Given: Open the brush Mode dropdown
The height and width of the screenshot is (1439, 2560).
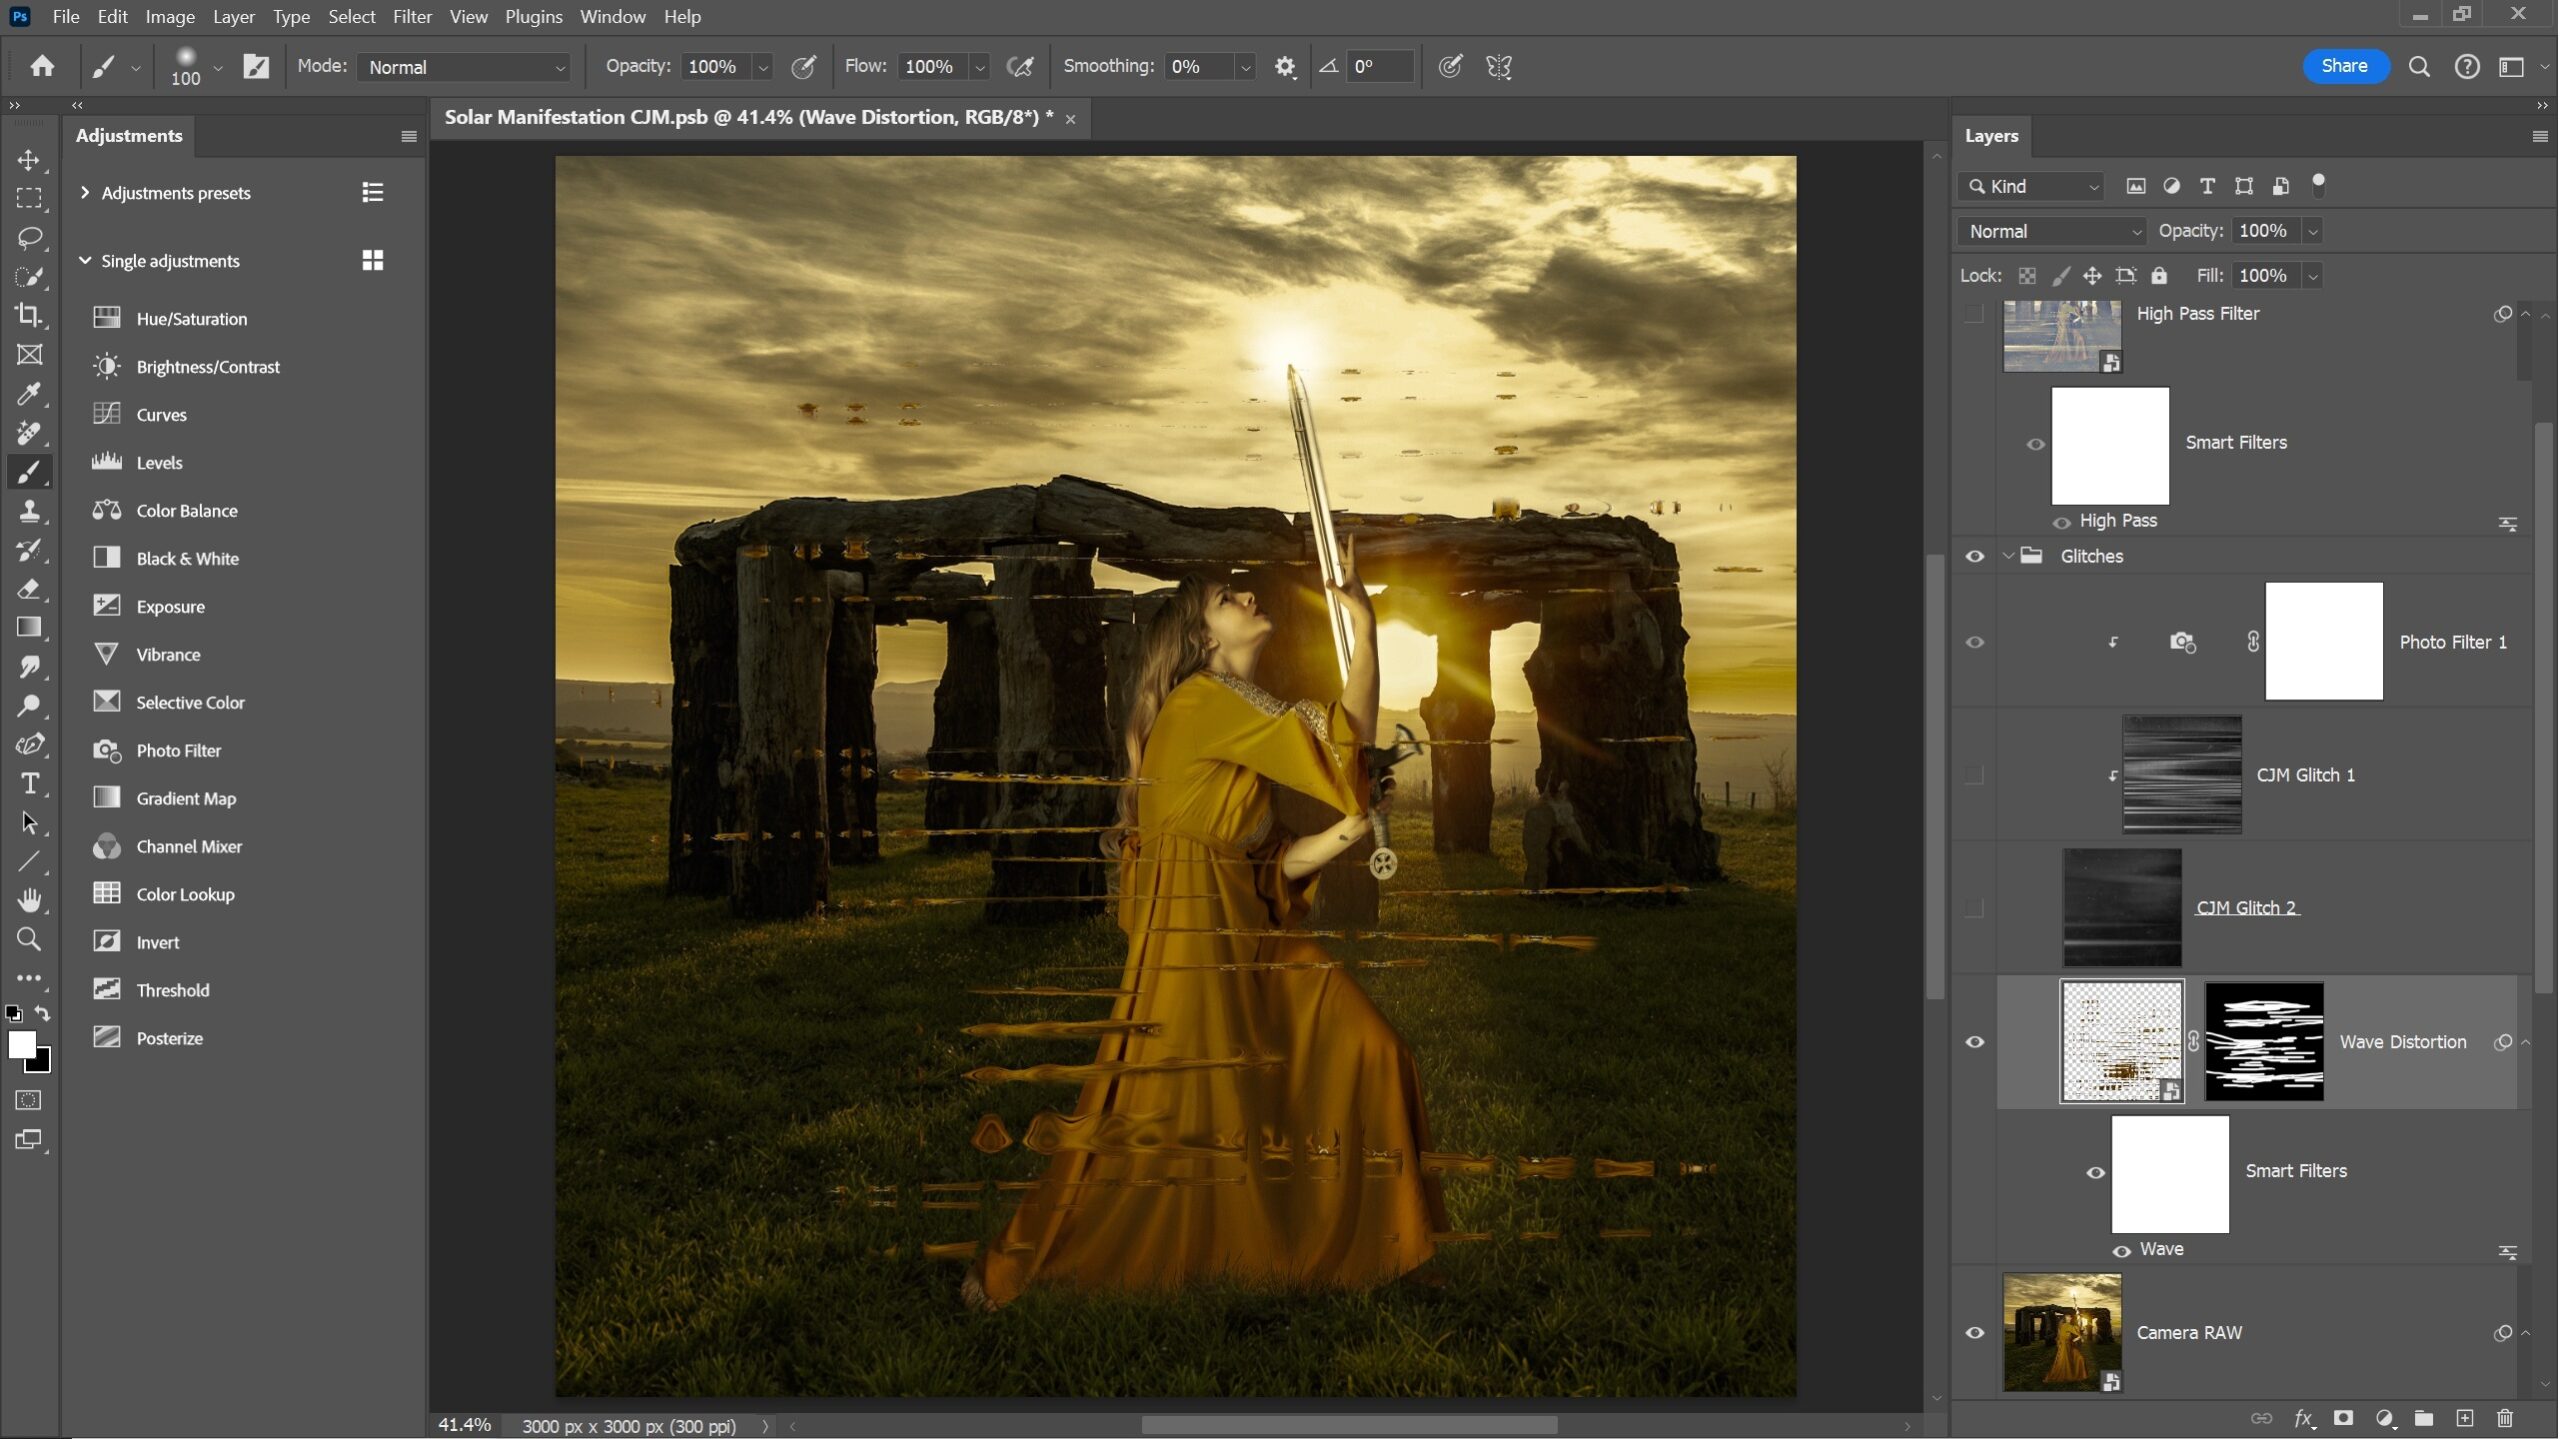Looking at the screenshot, I should point(464,67).
